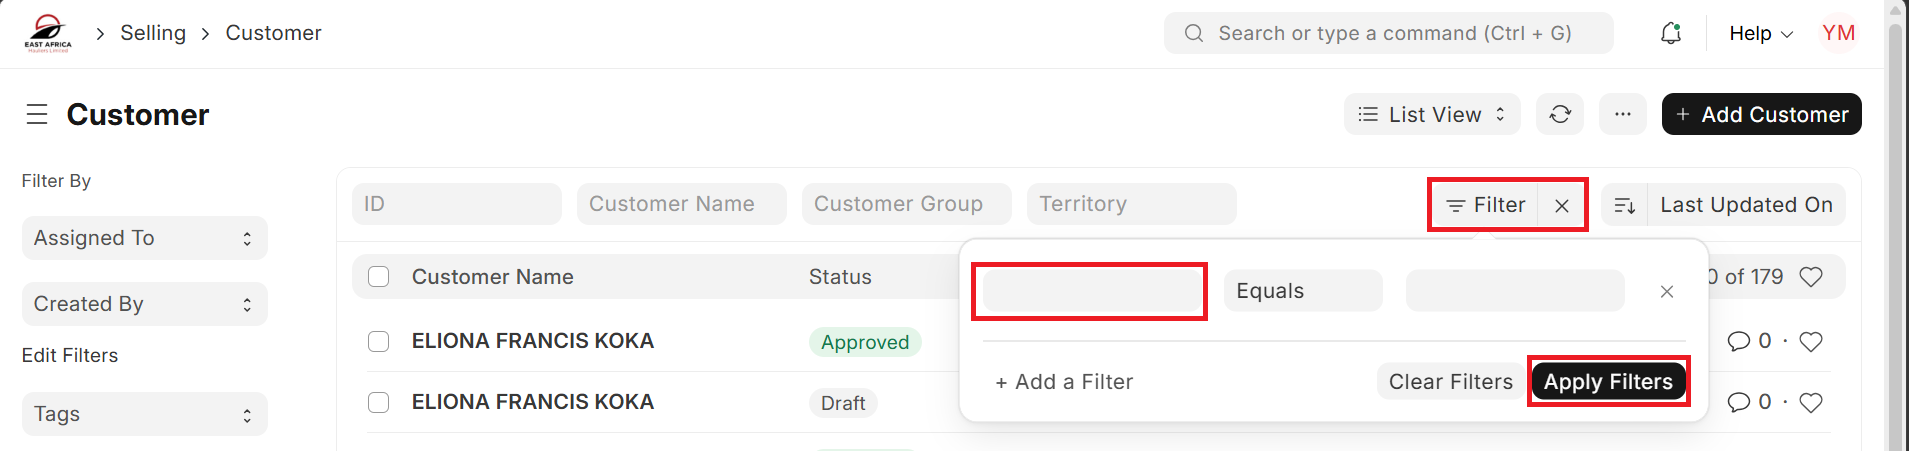Click Add Customer button
This screenshot has width=1909, height=451.
click(x=1761, y=114)
